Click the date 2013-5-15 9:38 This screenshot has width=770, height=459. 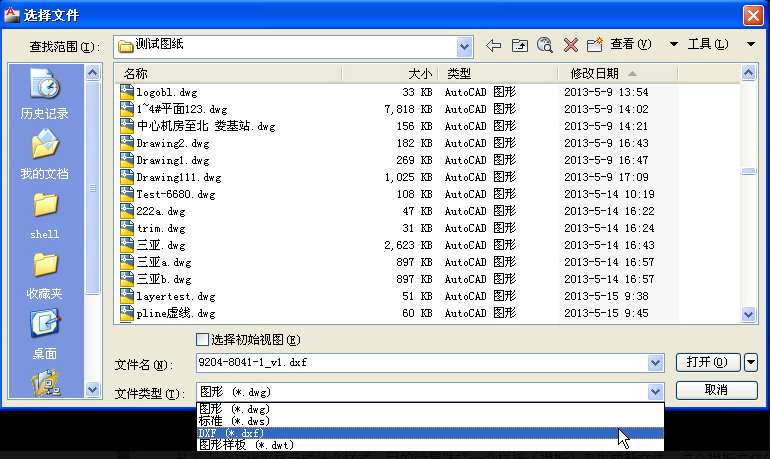coord(606,296)
